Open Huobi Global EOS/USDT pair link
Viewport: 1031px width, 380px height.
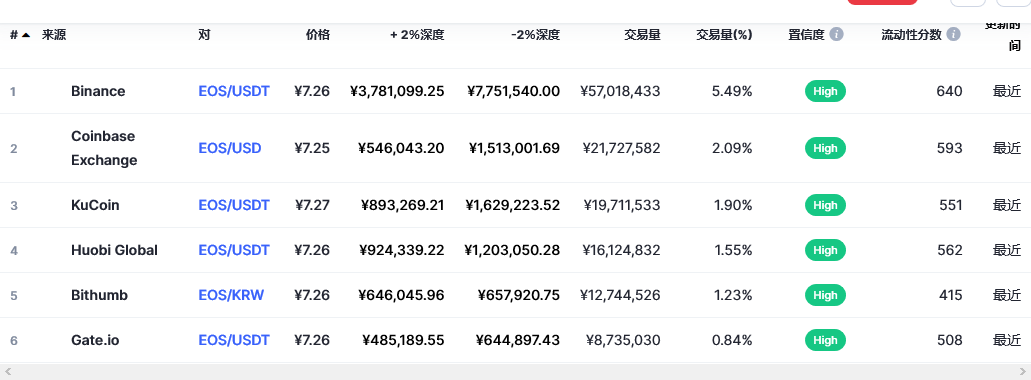click(x=234, y=250)
